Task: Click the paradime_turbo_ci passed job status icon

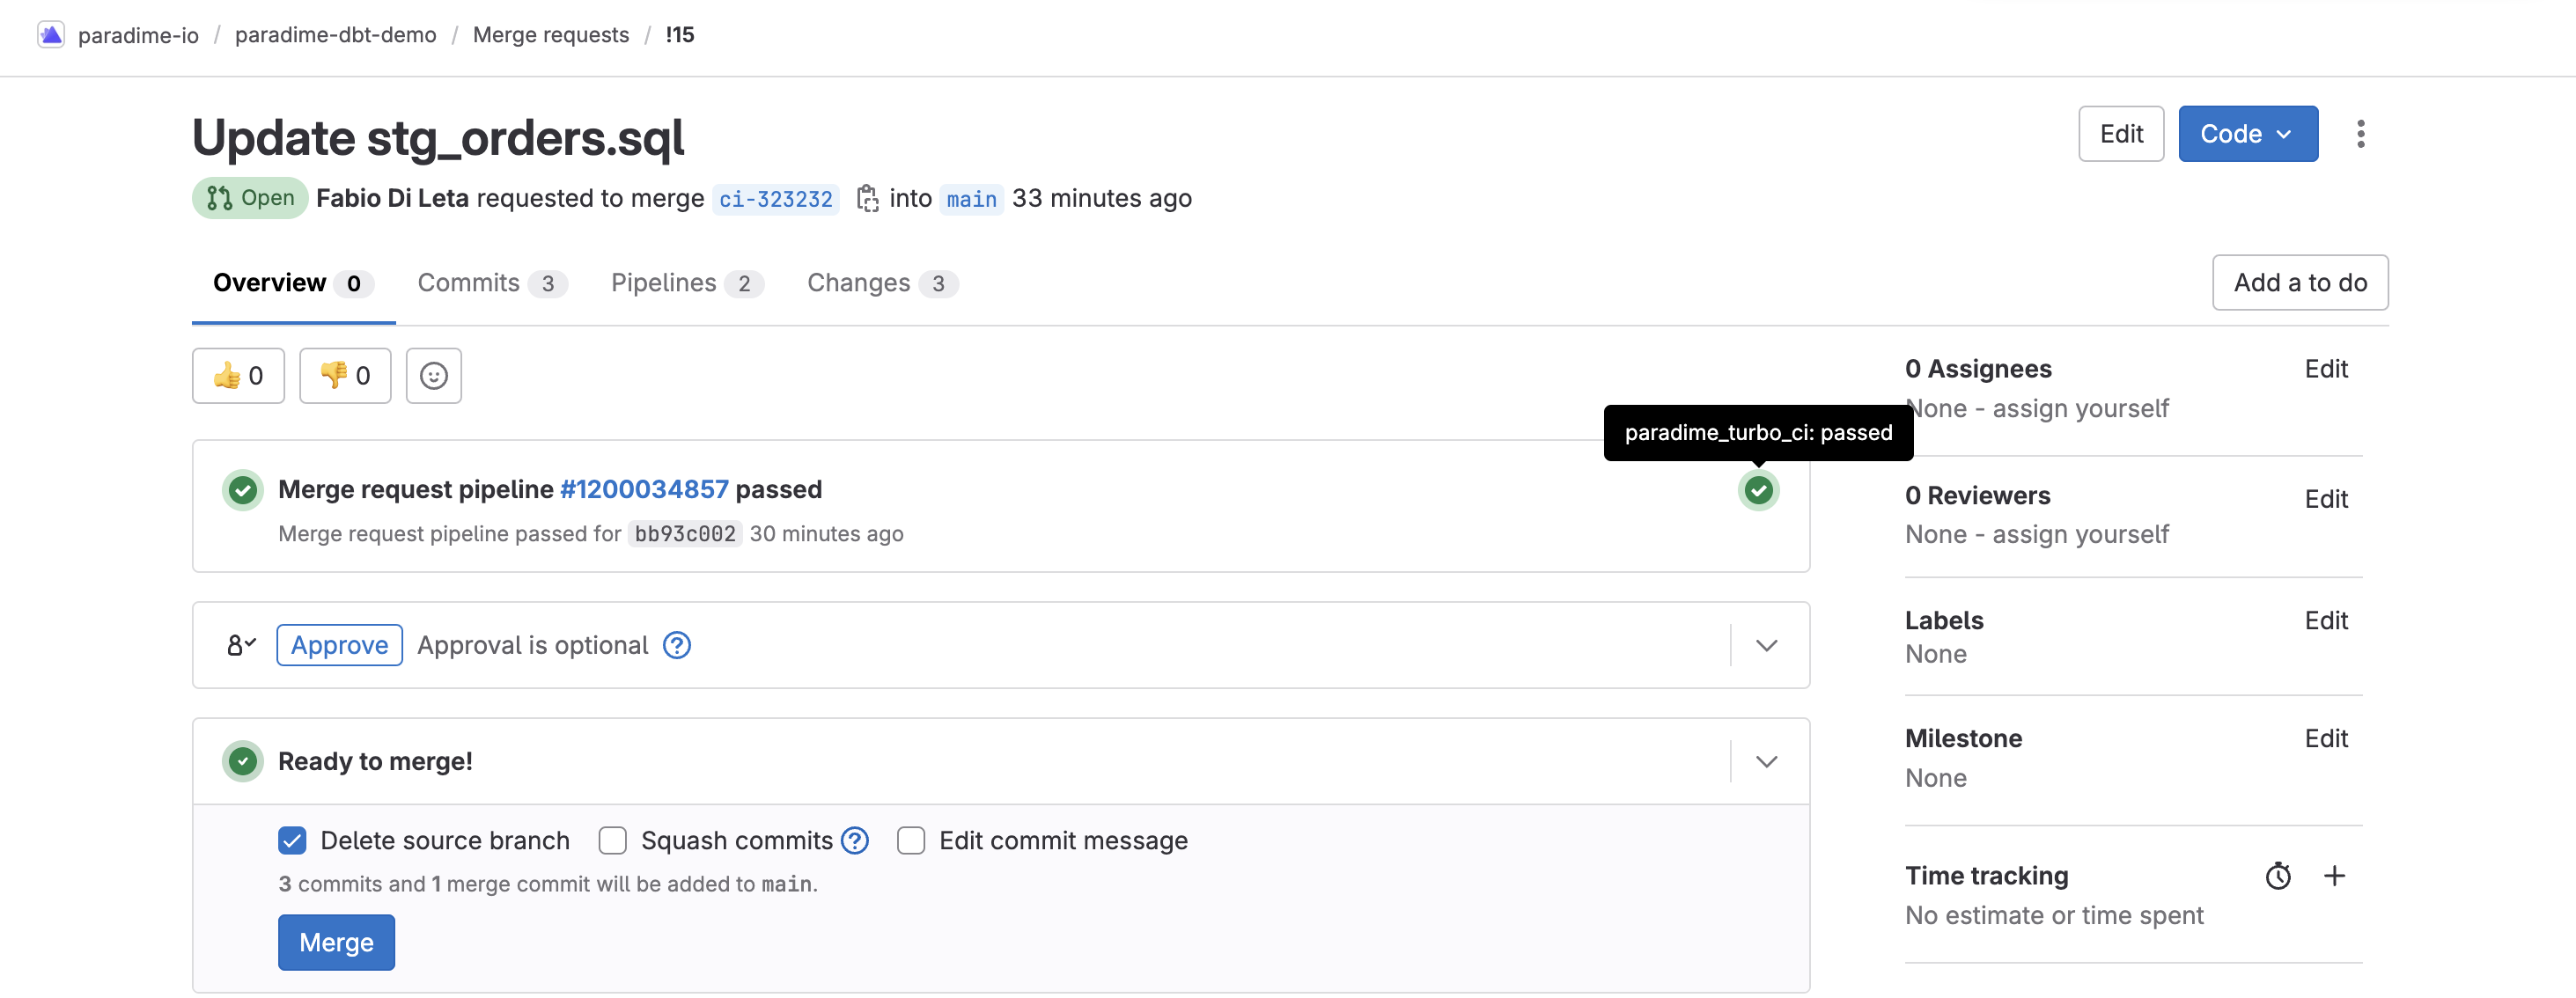Action: 1758,490
